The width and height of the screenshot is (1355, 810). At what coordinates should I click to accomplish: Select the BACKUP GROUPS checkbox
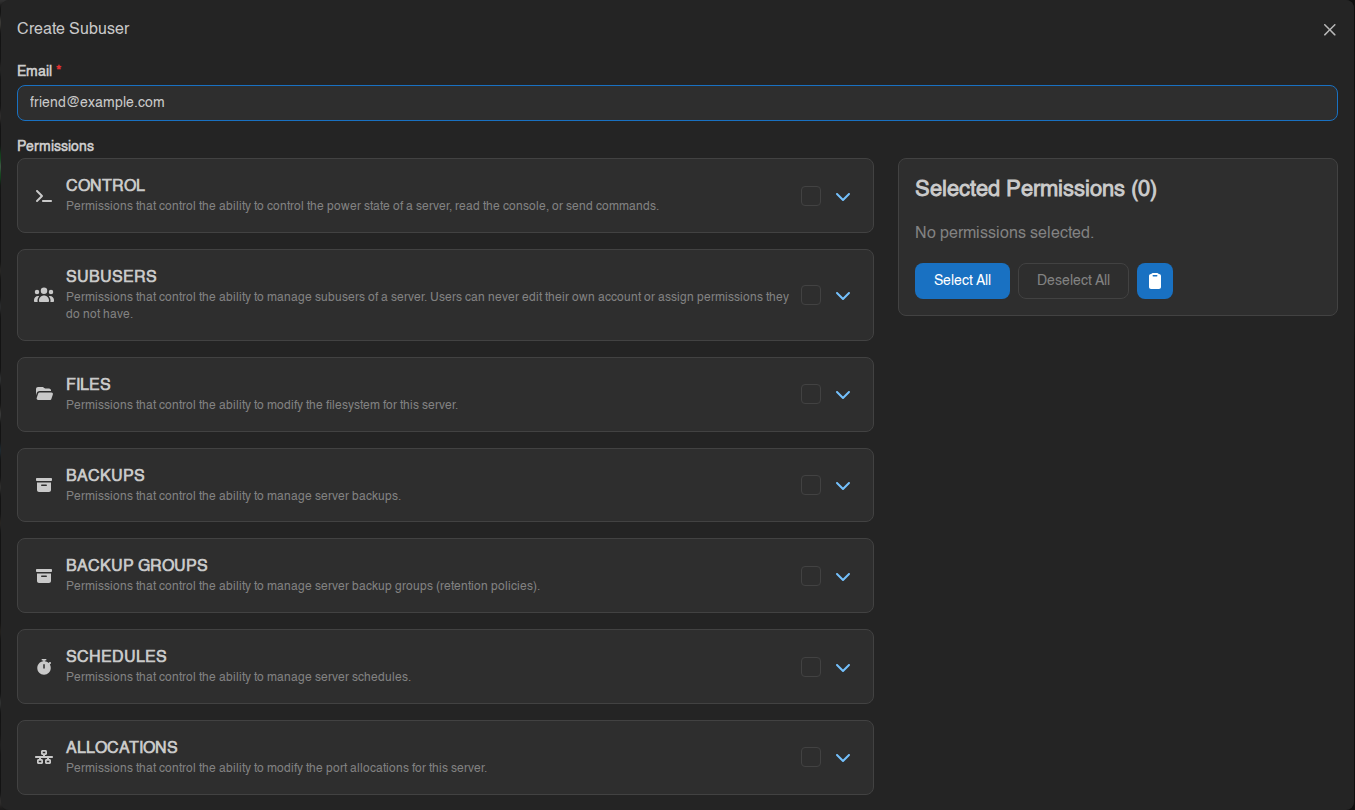coord(811,576)
